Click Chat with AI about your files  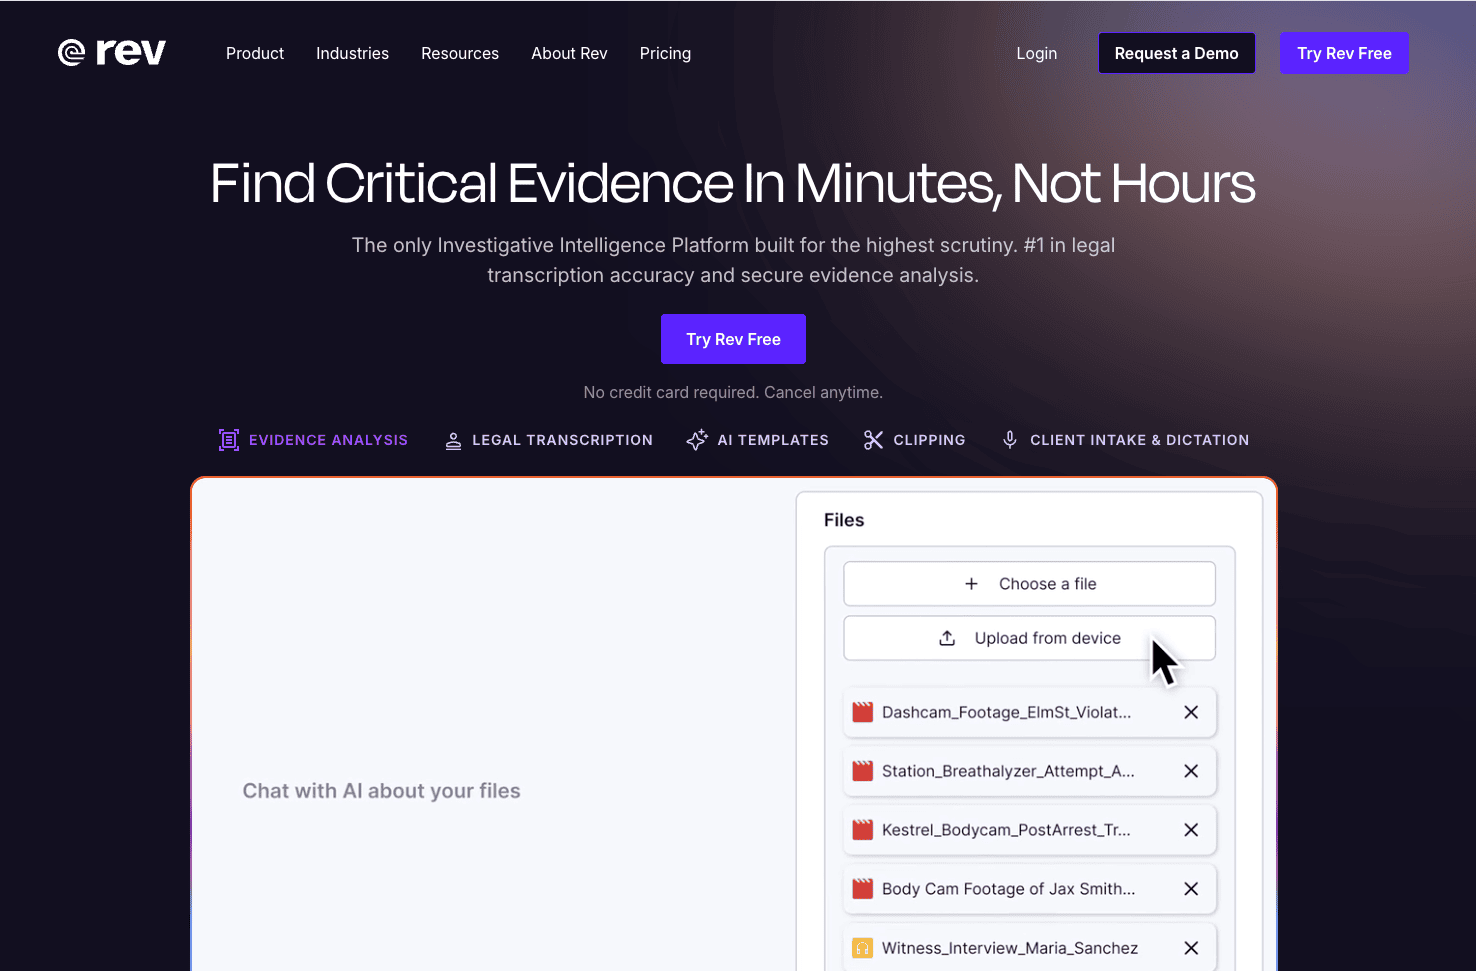pos(381,791)
